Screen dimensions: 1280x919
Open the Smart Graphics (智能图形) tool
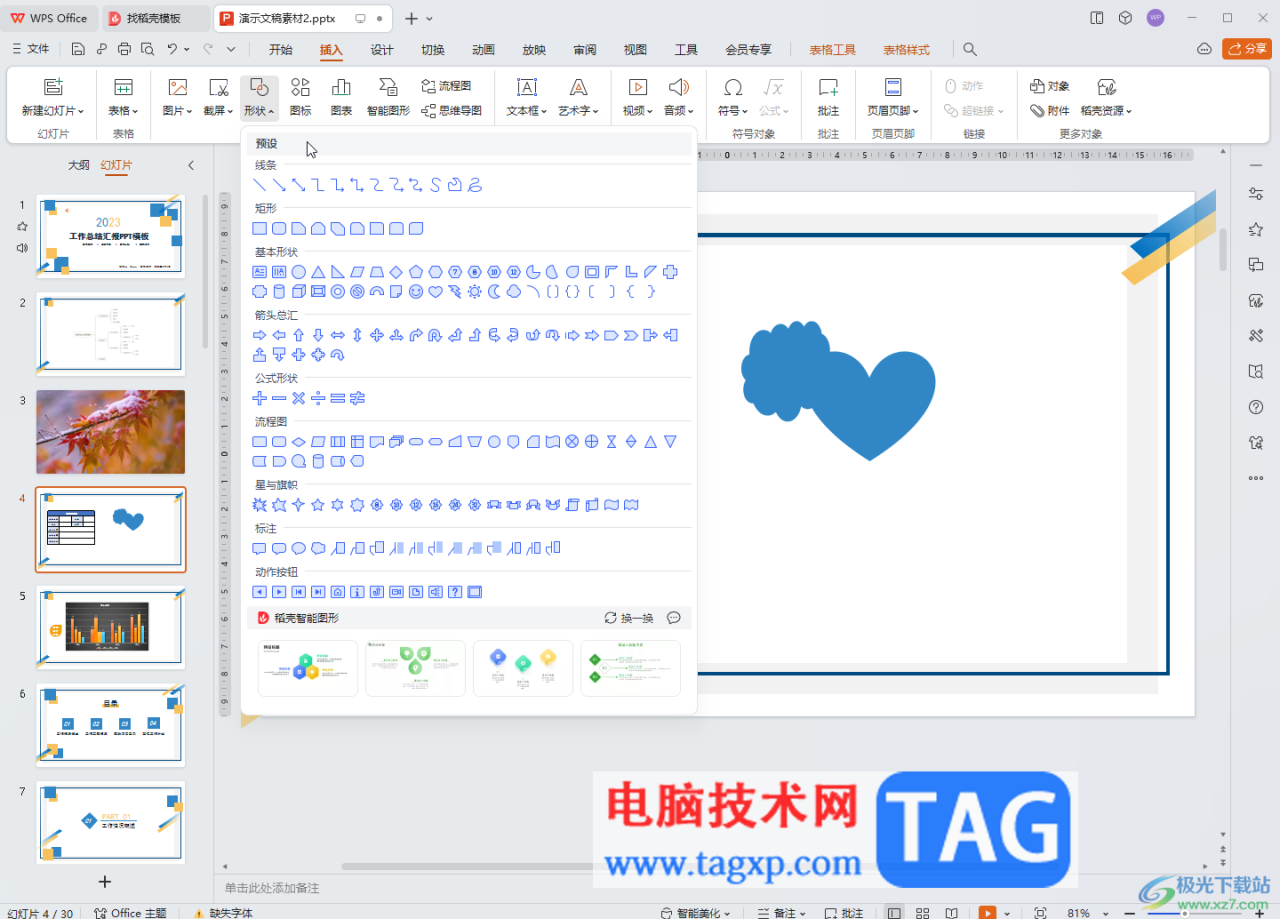click(x=388, y=98)
